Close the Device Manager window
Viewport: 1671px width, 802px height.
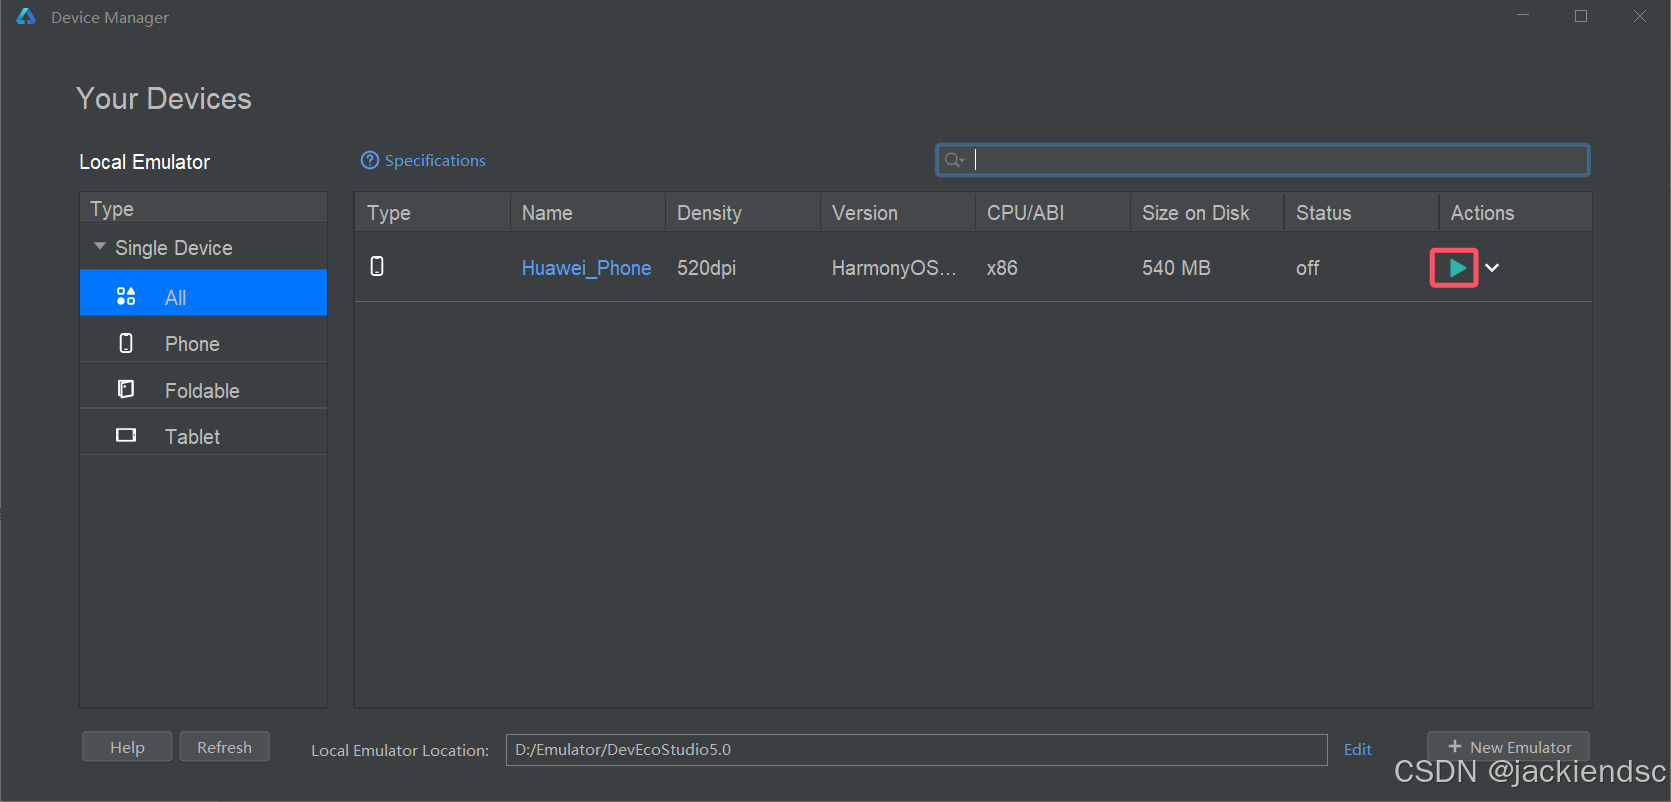(1640, 16)
